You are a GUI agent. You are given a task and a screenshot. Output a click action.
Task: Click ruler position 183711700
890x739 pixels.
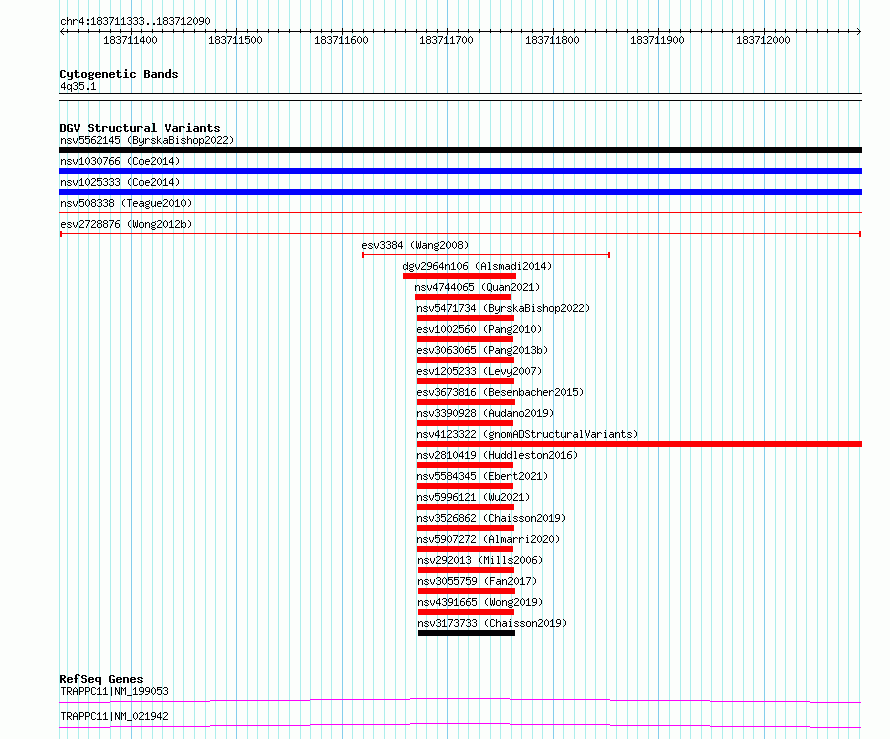point(447,40)
